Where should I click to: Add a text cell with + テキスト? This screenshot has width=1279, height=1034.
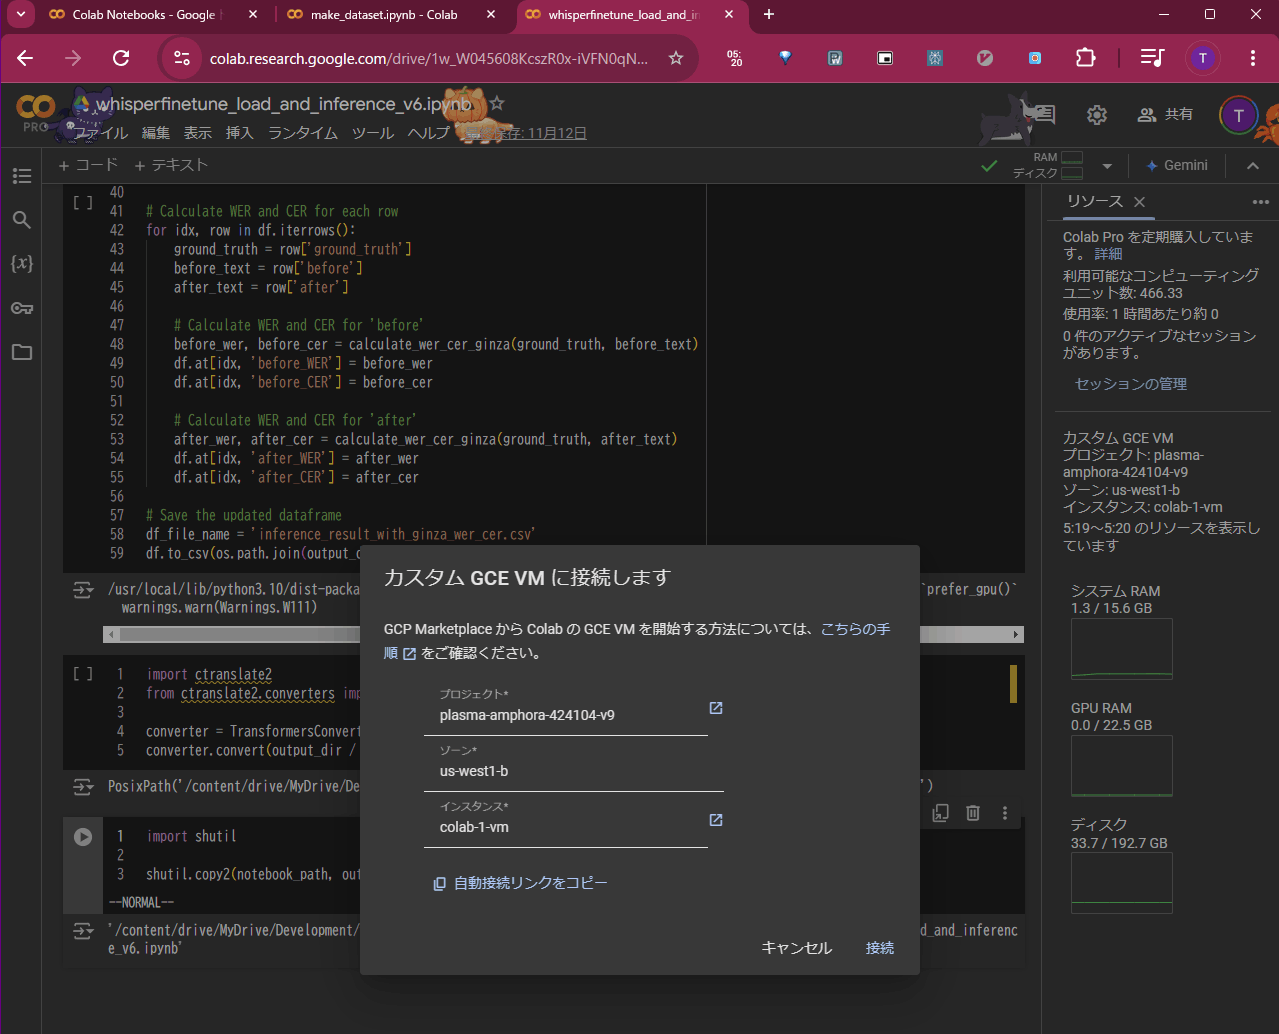(x=171, y=165)
